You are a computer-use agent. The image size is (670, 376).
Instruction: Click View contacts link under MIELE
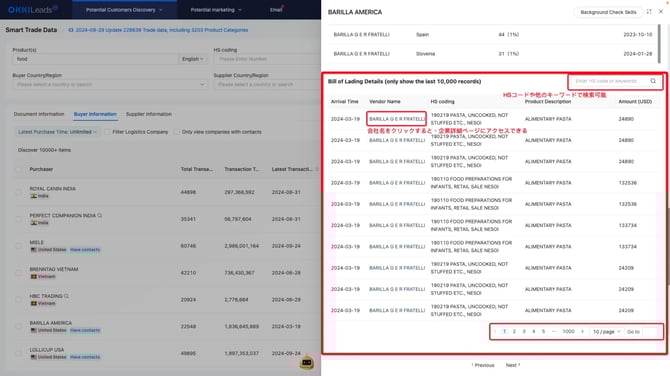(85, 250)
